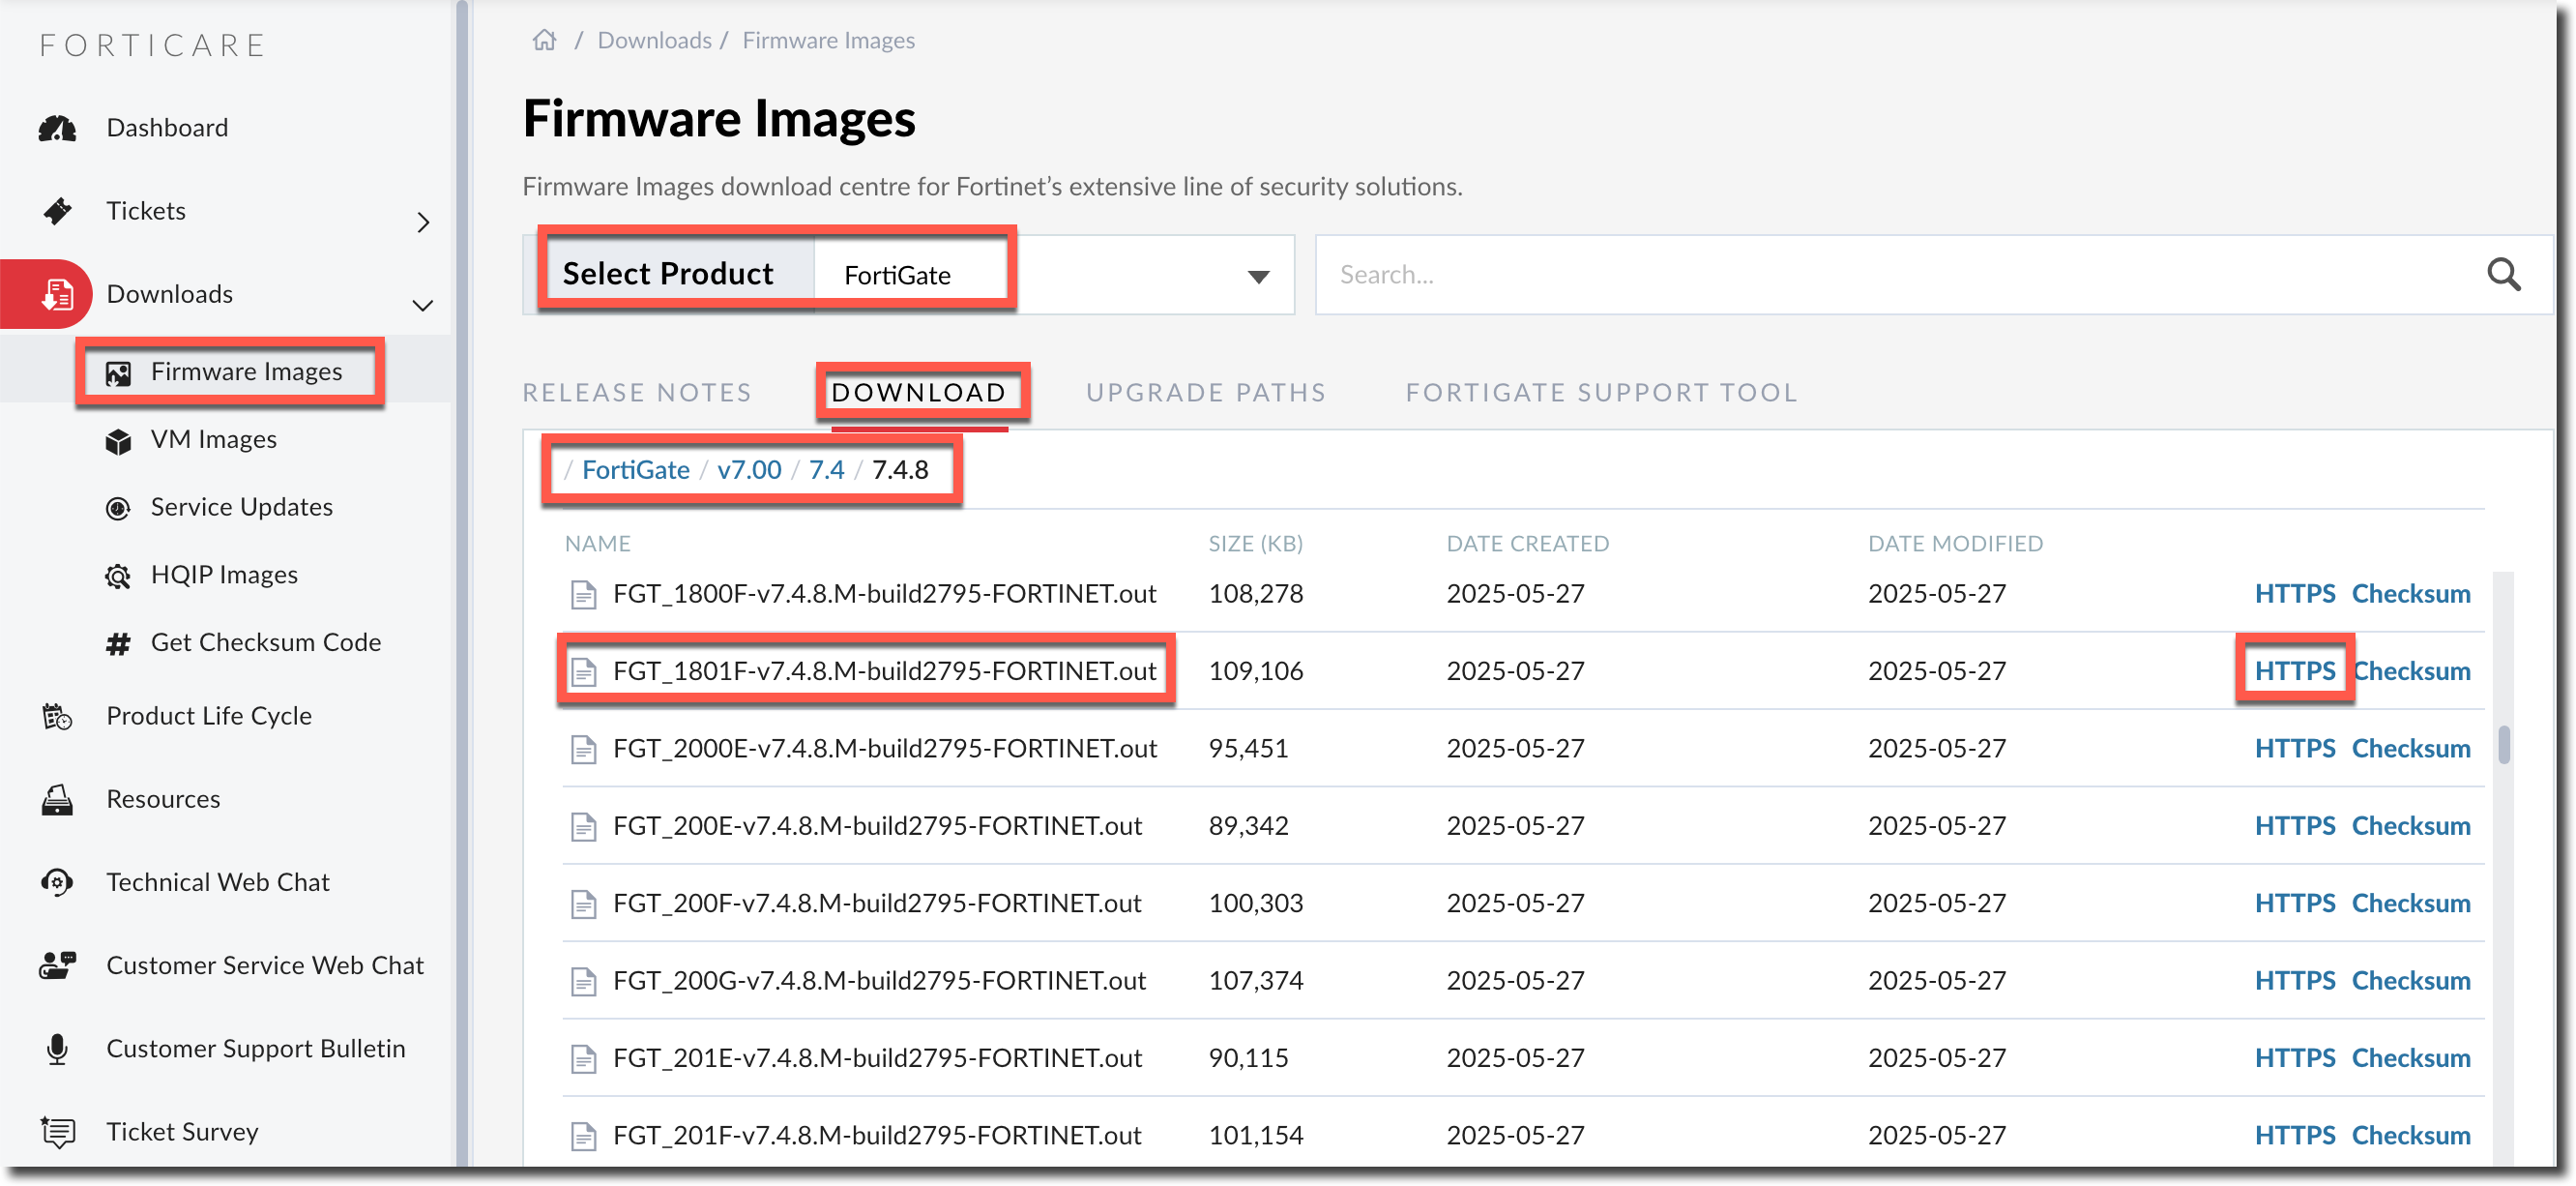2576x1186 pixels.
Task: Click the Technical Web Chat headset icon
Action: click(x=57, y=882)
